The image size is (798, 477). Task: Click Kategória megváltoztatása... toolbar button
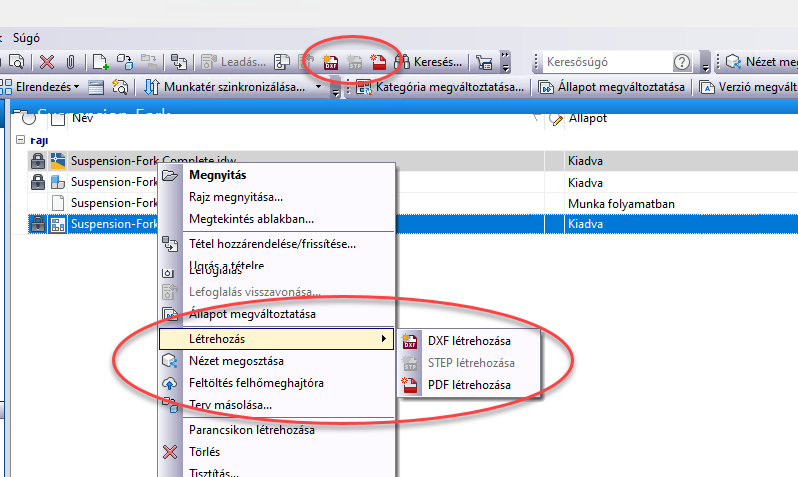(440, 87)
